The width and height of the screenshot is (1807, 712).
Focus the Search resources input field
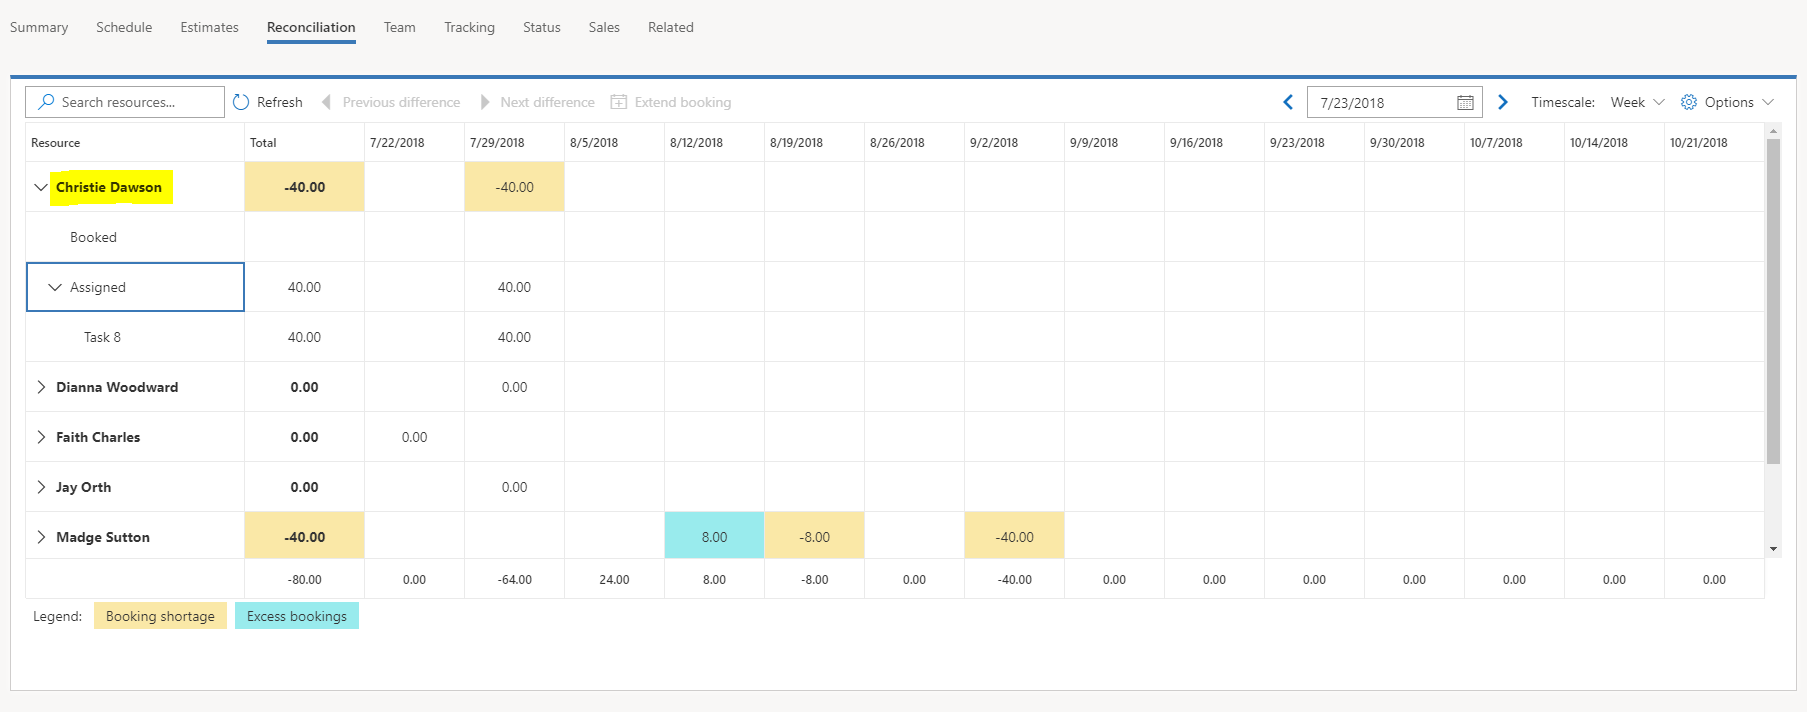click(125, 102)
